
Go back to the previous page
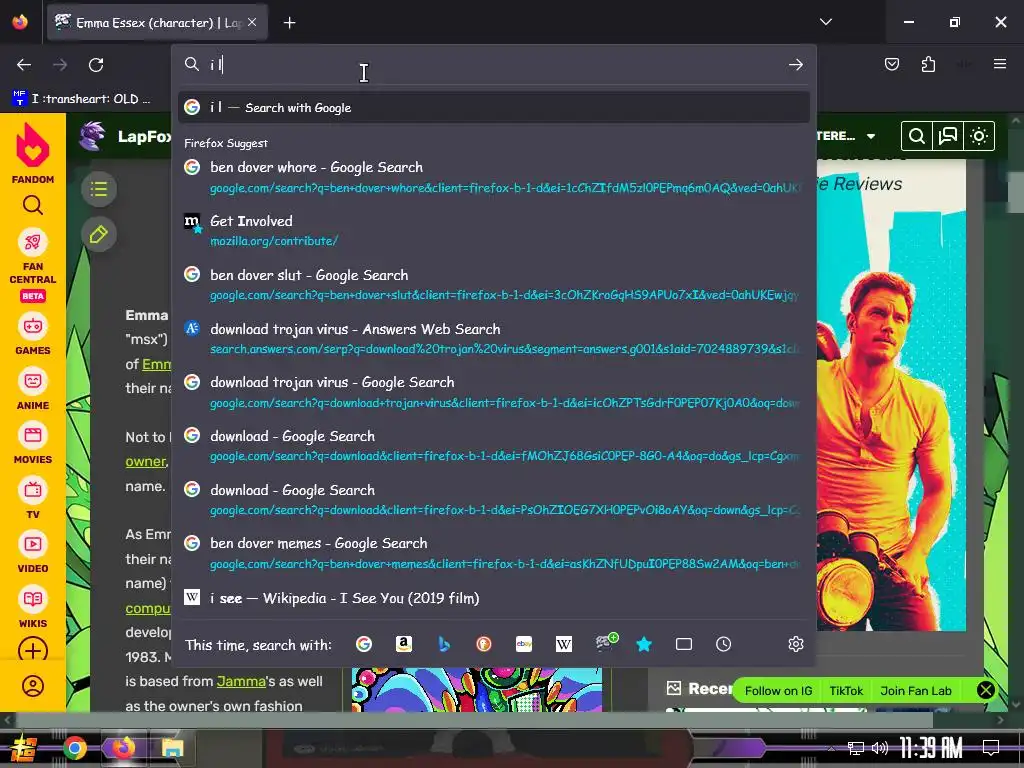(x=24, y=65)
